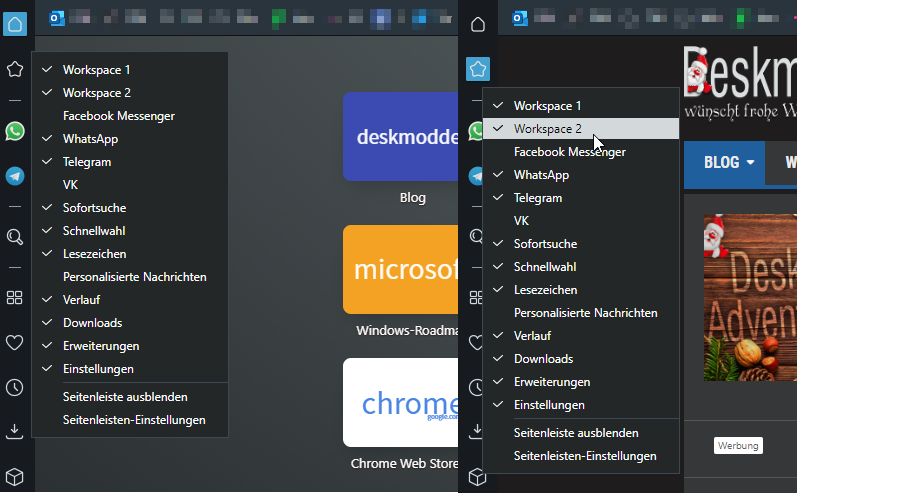The height and width of the screenshot is (496, 903).
Task: Toggle Einstellungen in right sidebar menu
Action: point(581,405)
